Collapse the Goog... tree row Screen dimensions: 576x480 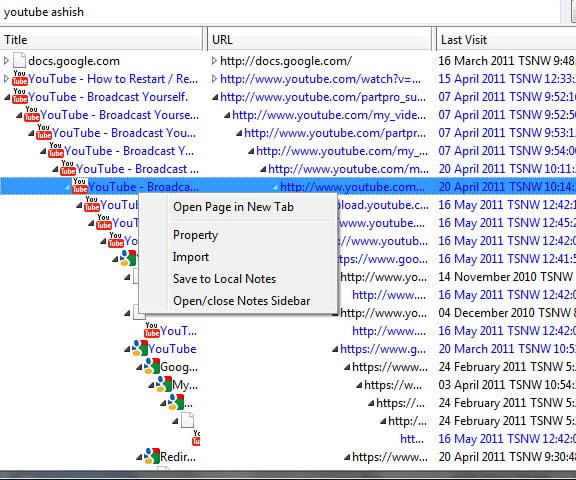pos(139,367)
